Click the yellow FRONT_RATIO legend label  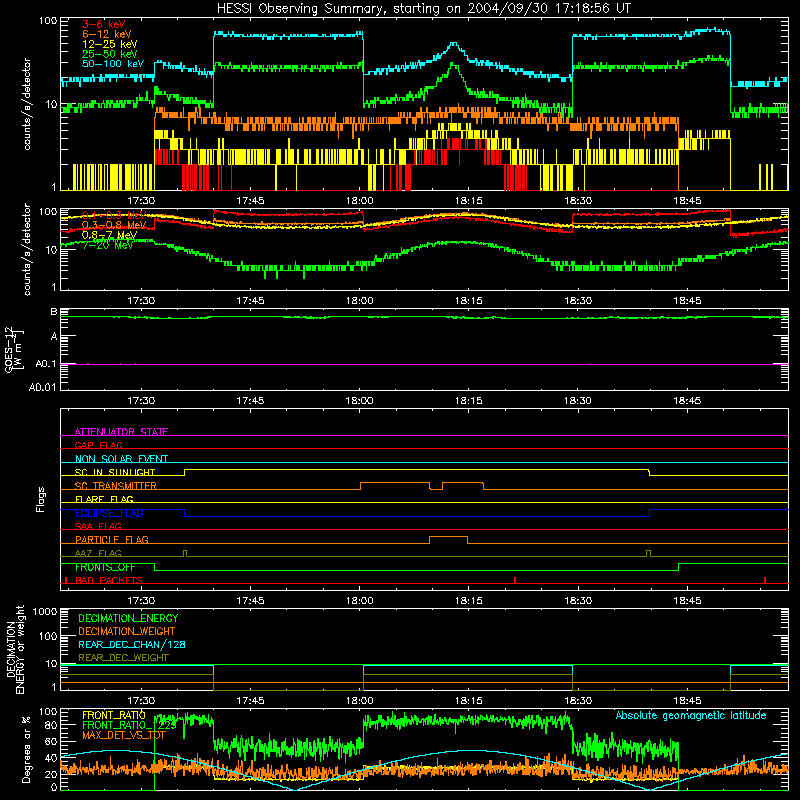[x=114, y=715]
